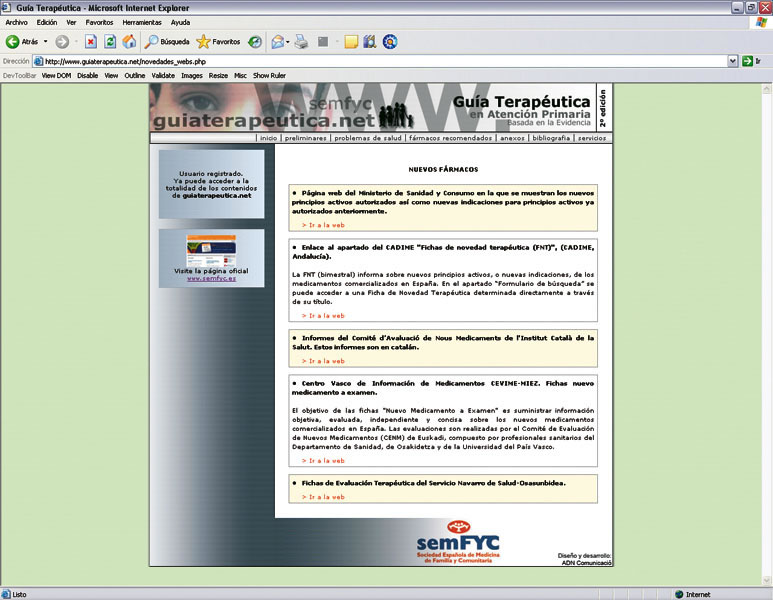Click the research books toolbar icon
The width and height of the screenshot is (773, 600).
[370, 42]
